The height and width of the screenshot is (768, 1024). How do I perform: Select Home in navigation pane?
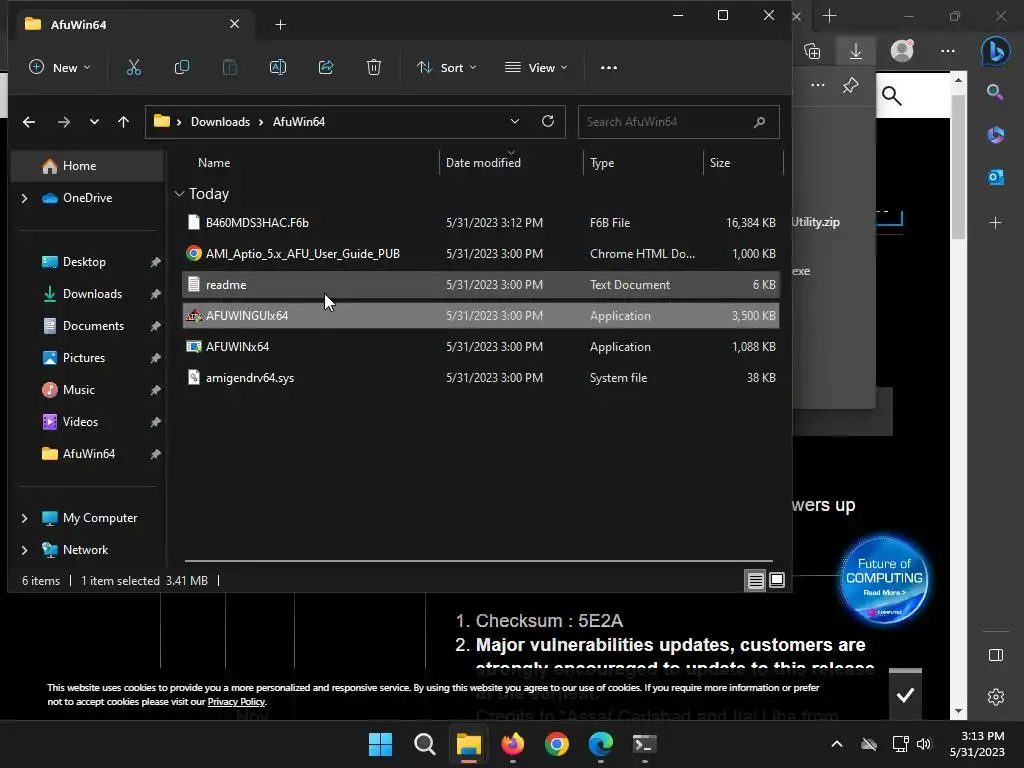click(88, 166)
